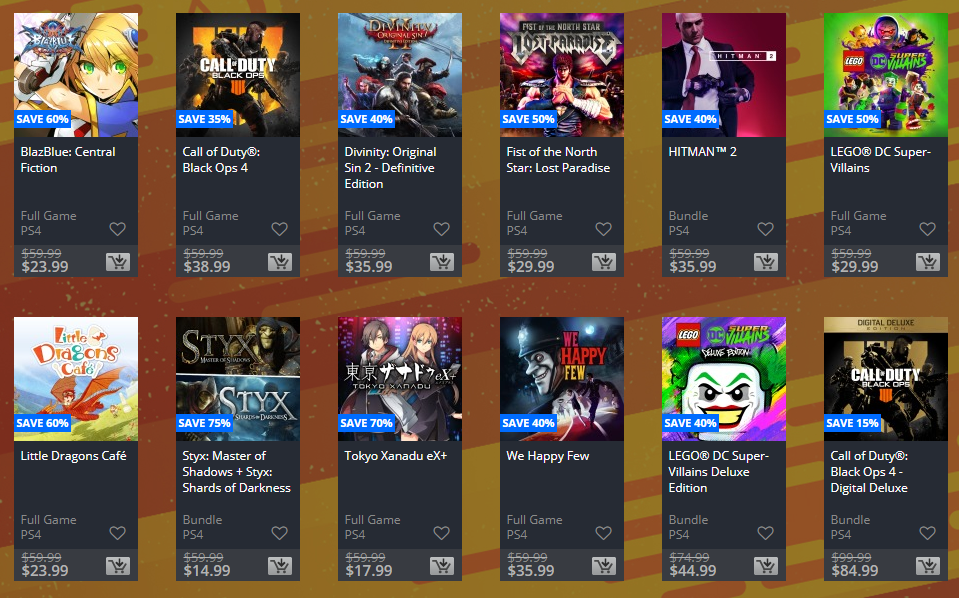This screenshot has height=598, width=959.
Task: Toggle wishlist heart for We Happy Few
Action: (604, 533)
